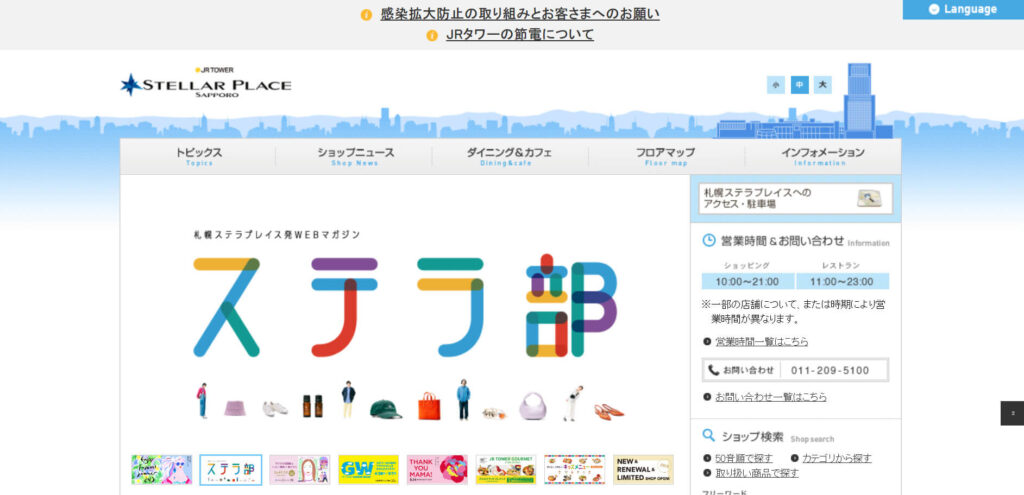Click the lavender handbag item image
Screen dimensions: 1024x495
[533, 406]
